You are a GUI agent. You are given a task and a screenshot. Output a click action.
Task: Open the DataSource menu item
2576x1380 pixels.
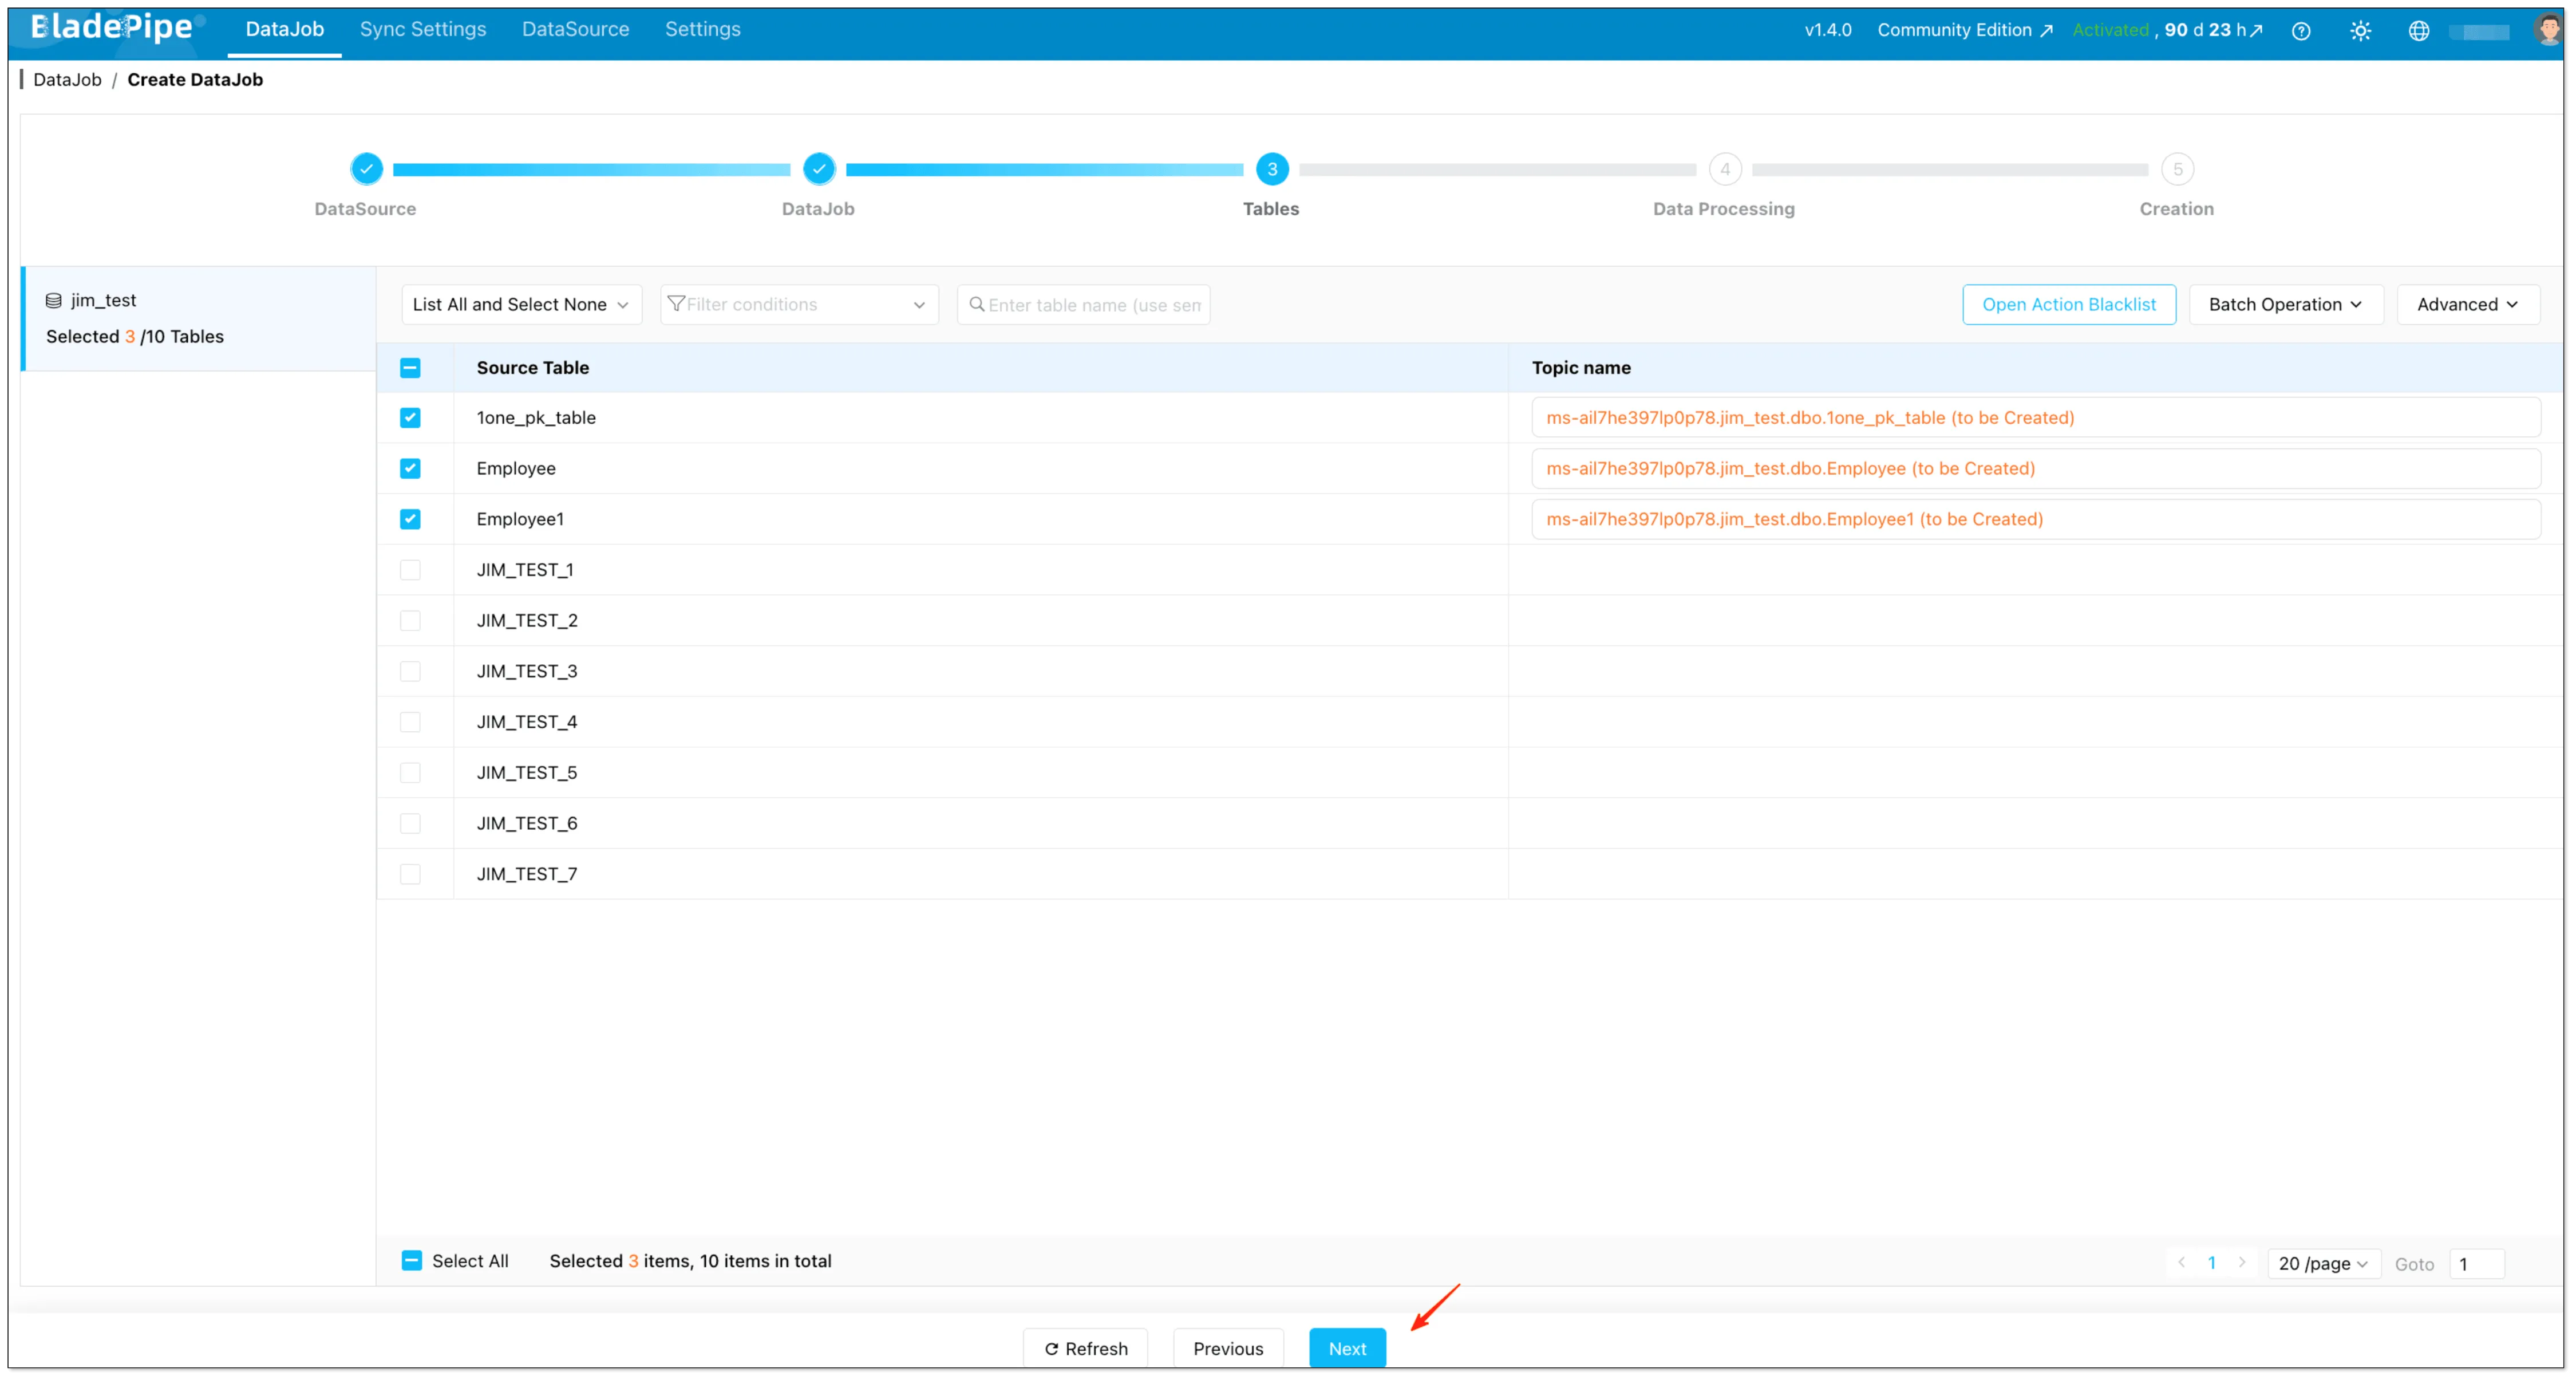574,29
